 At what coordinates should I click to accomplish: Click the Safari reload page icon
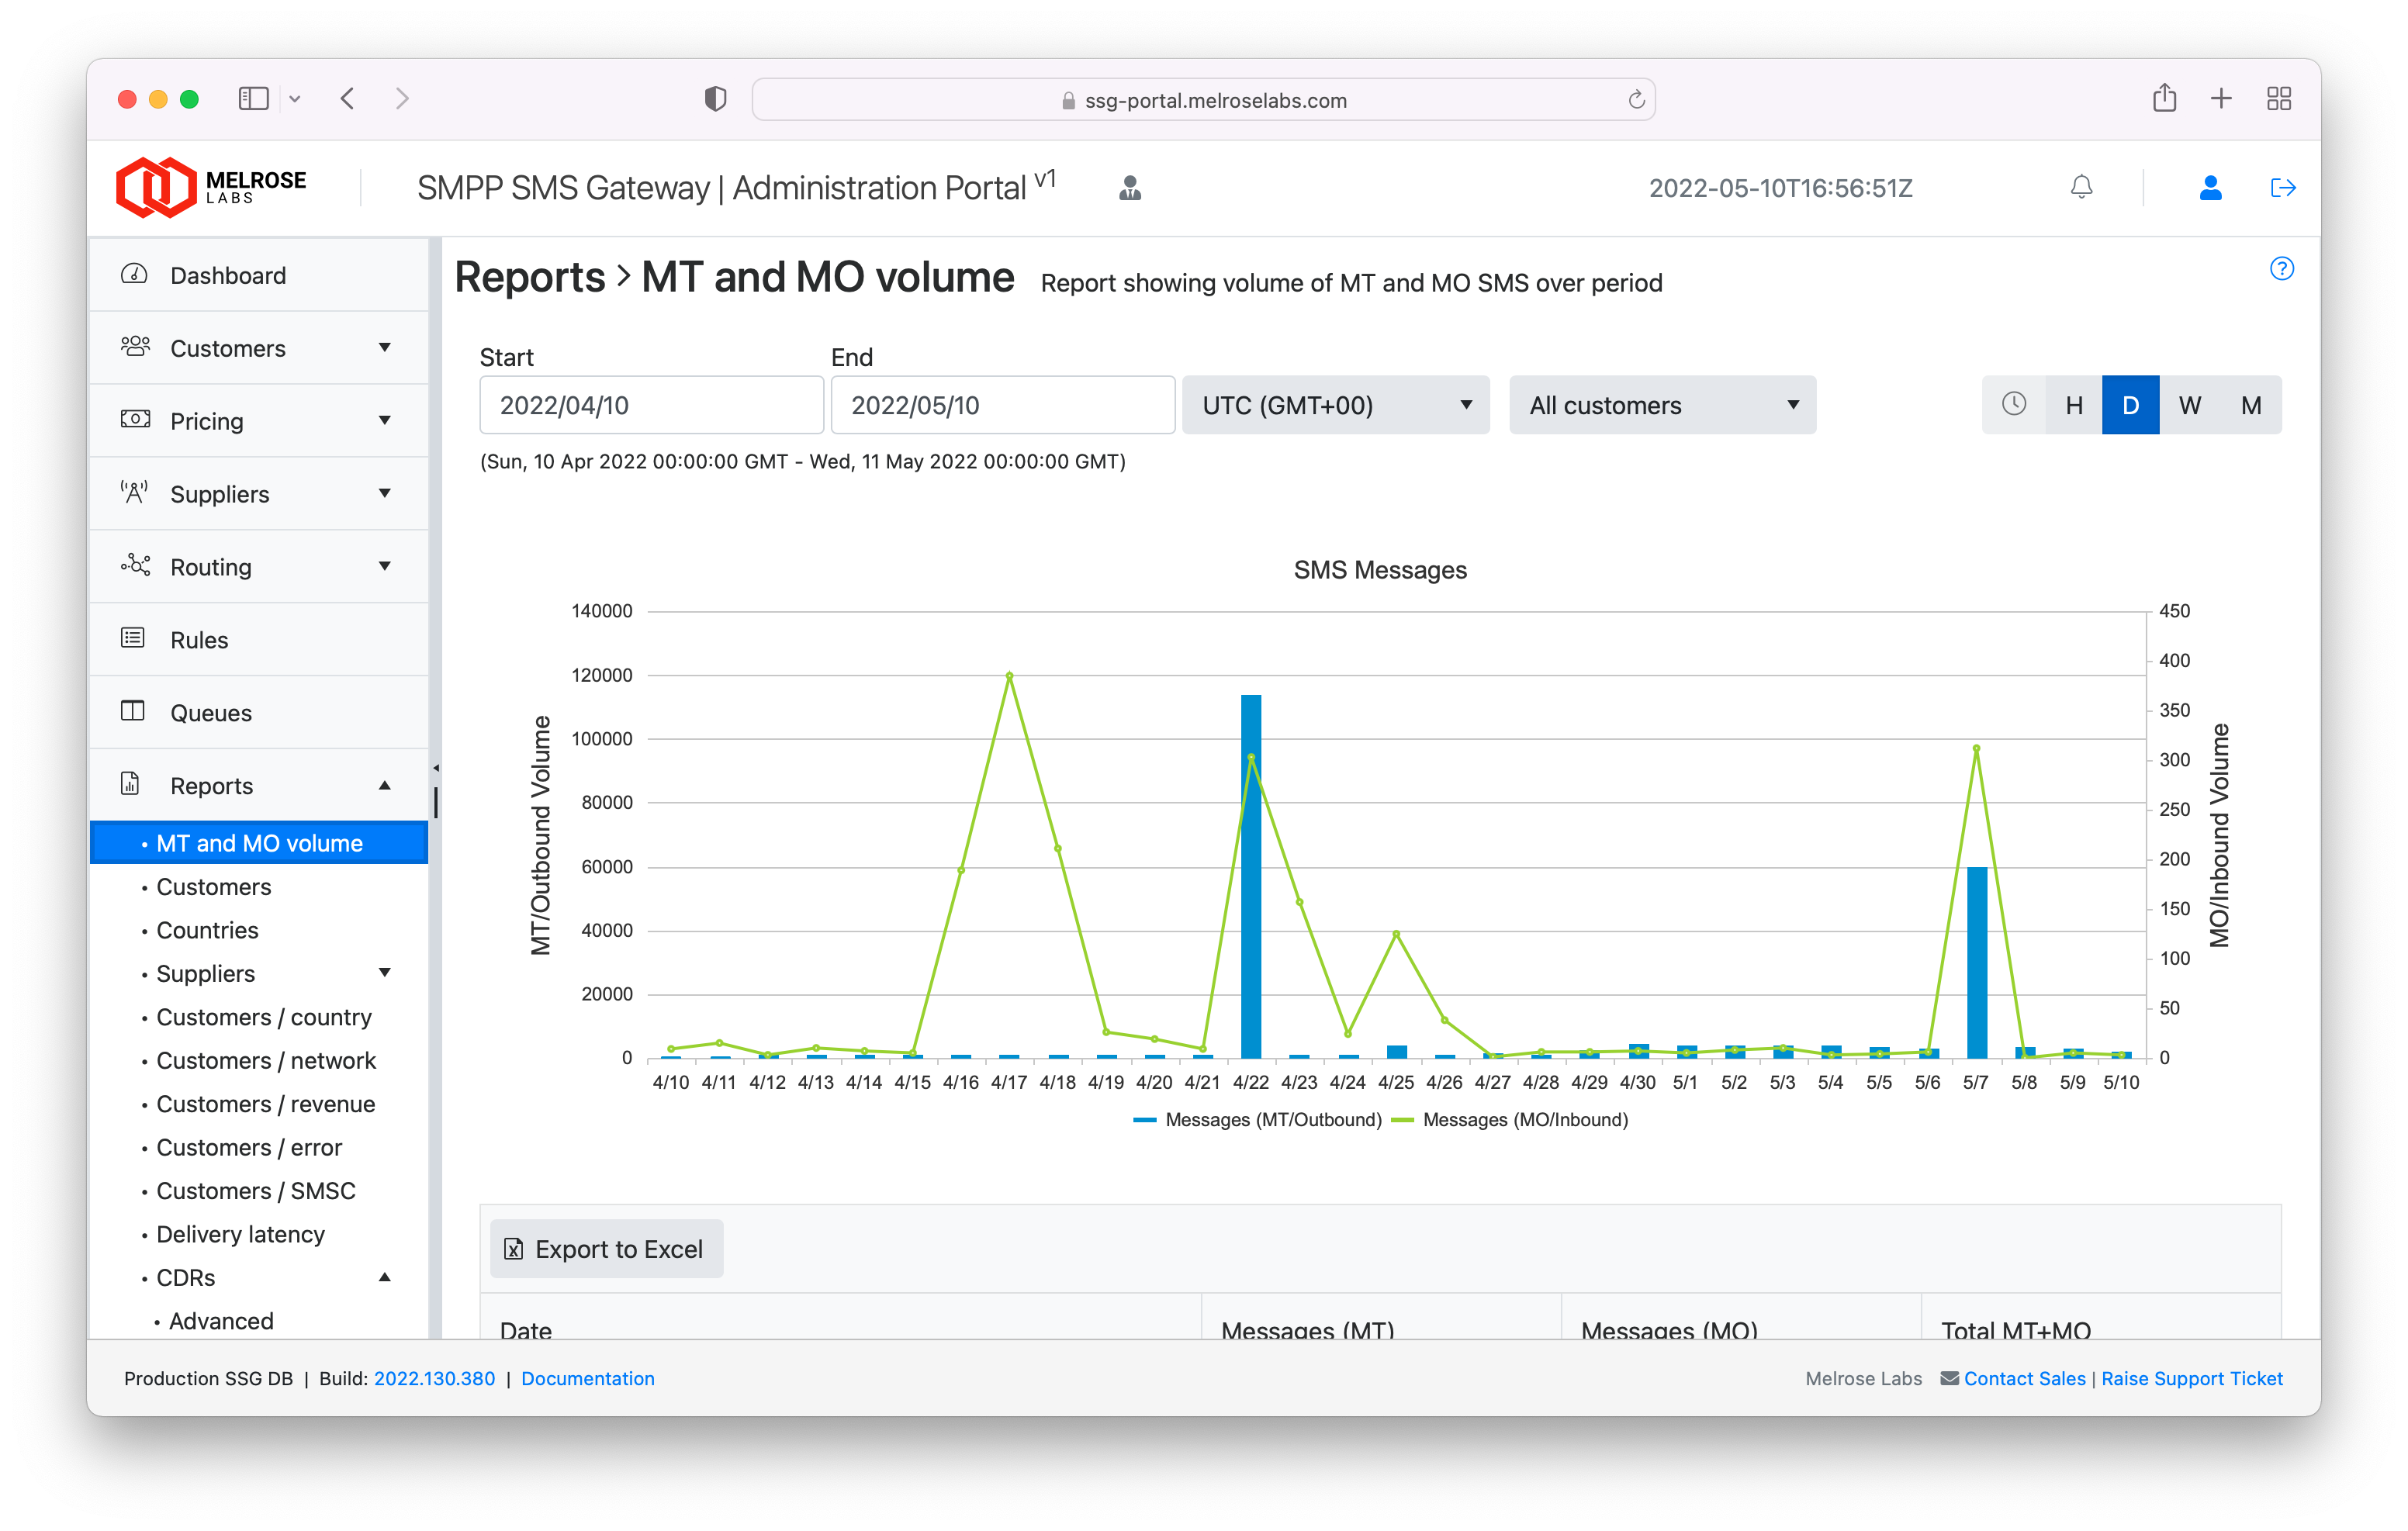click(1636, 100)
